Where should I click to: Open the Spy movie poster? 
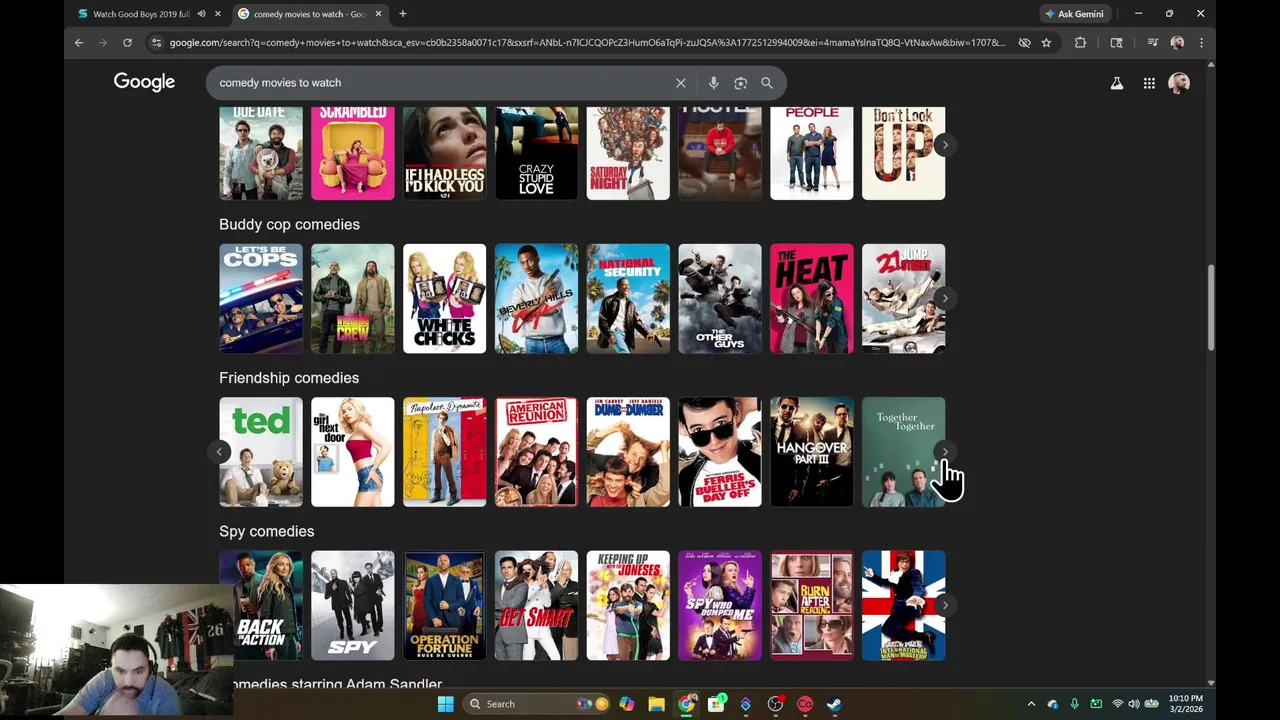click(x=353, y=605)
